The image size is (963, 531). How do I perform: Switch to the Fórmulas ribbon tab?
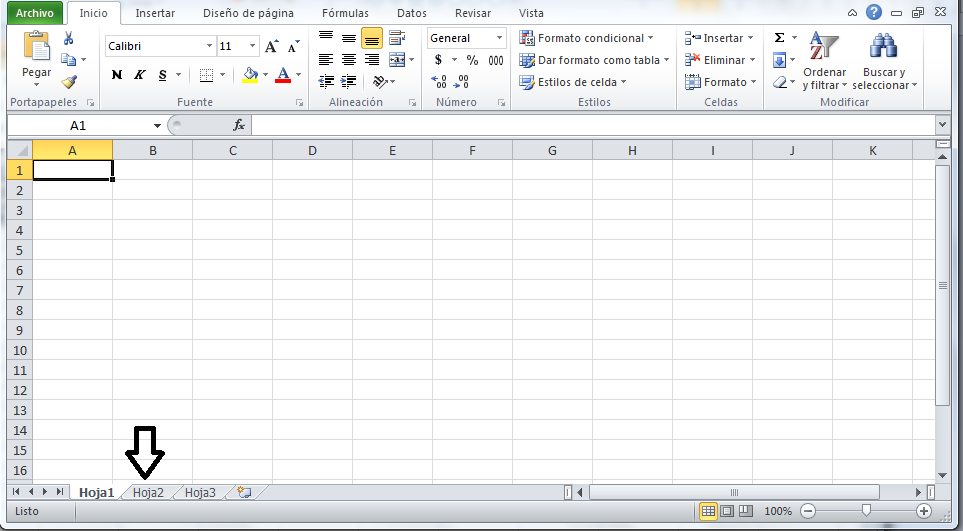click(345, 13)
